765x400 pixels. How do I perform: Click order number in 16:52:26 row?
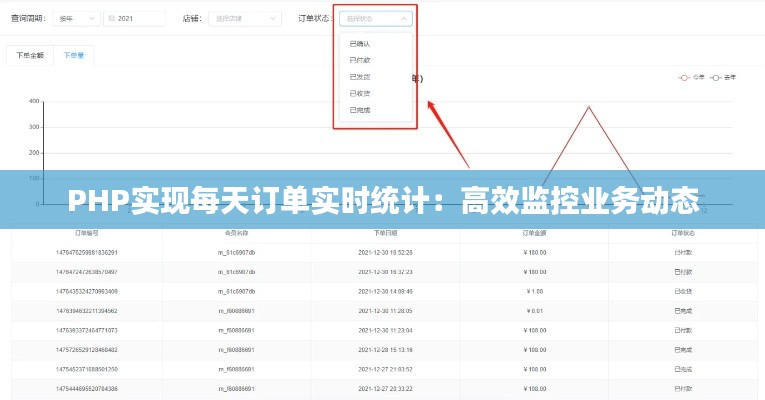coord(87,253)
